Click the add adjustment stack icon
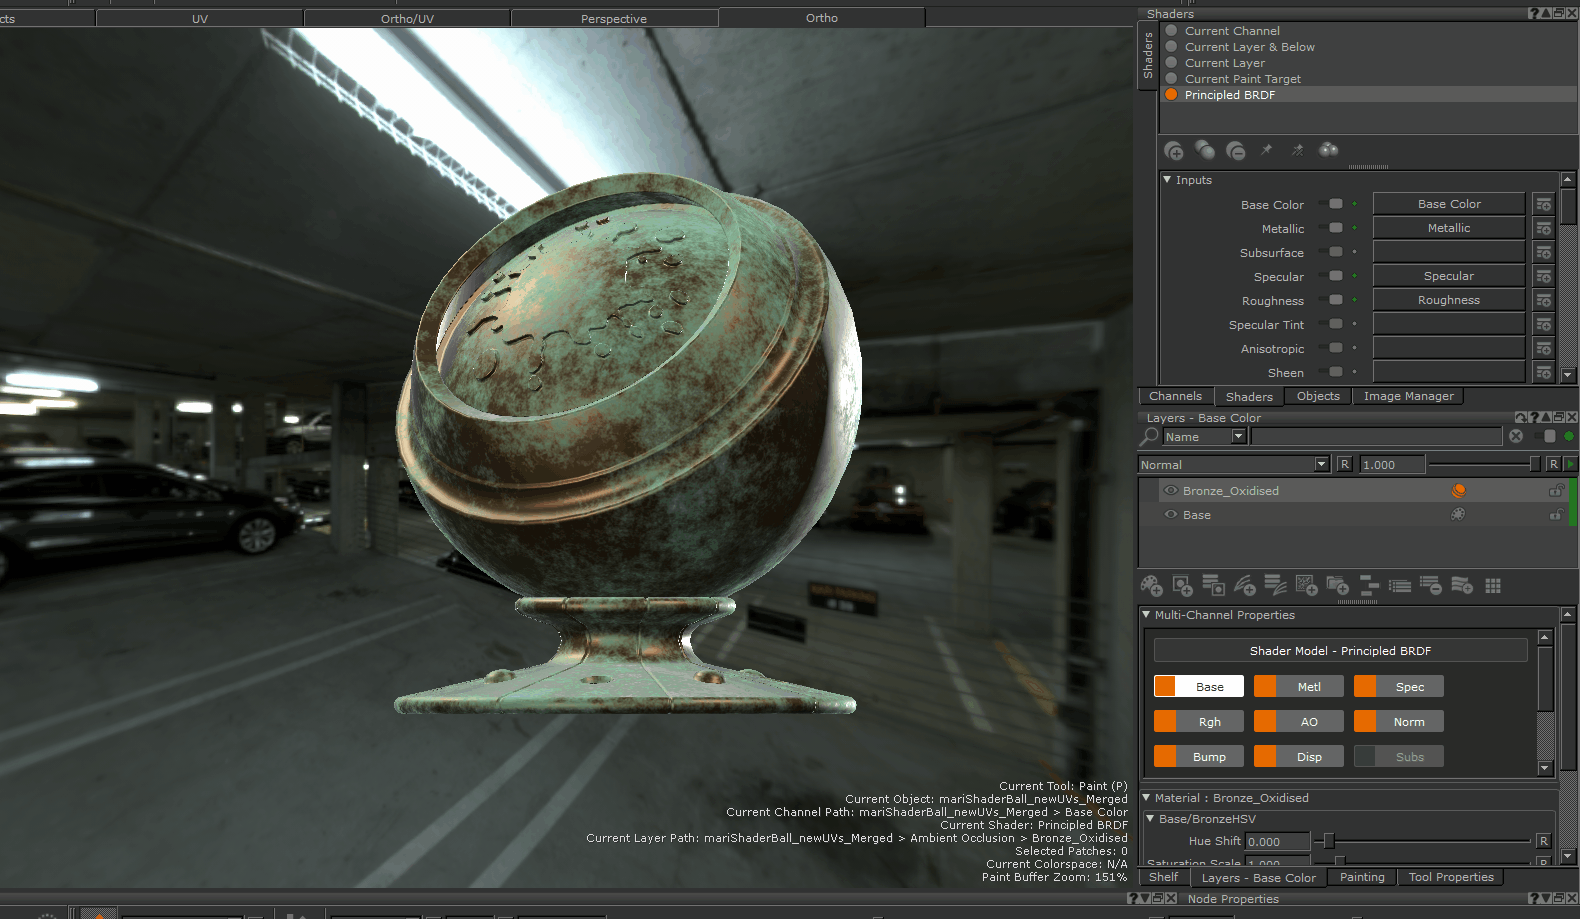Viewport: 1580px width, 919px height. pos(1276,586)
